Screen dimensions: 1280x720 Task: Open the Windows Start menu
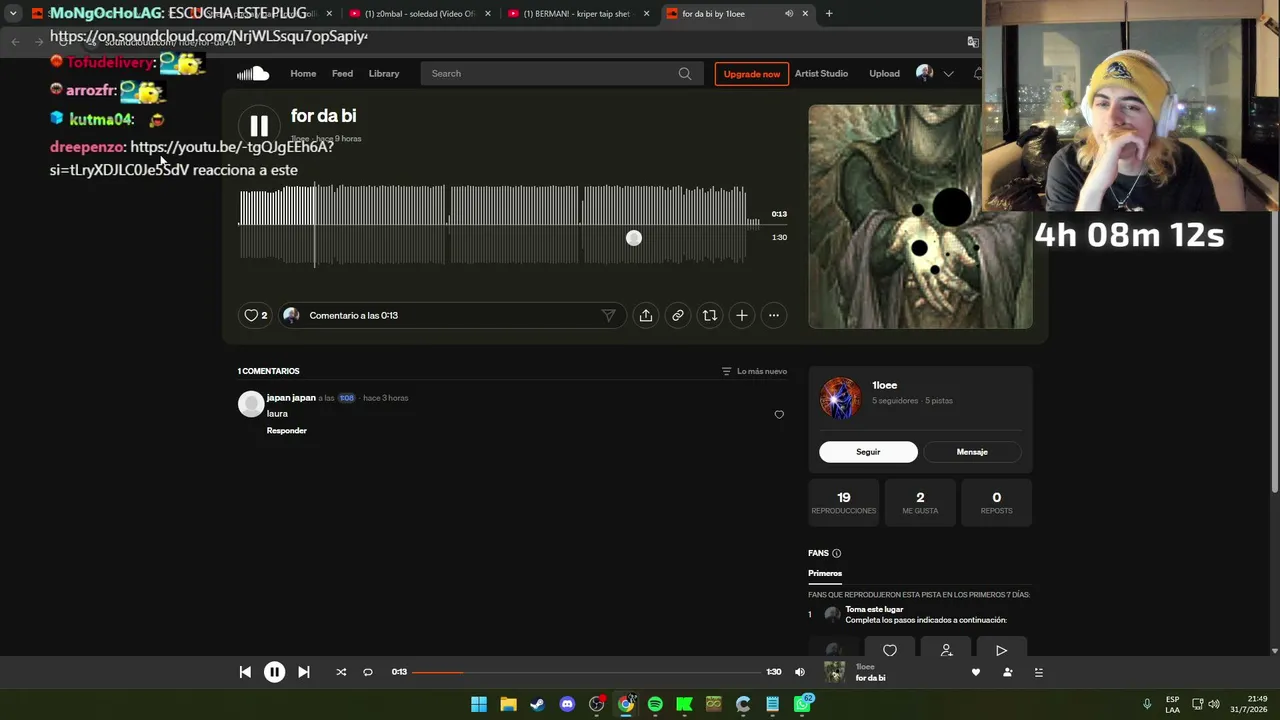tap(479, 704)
